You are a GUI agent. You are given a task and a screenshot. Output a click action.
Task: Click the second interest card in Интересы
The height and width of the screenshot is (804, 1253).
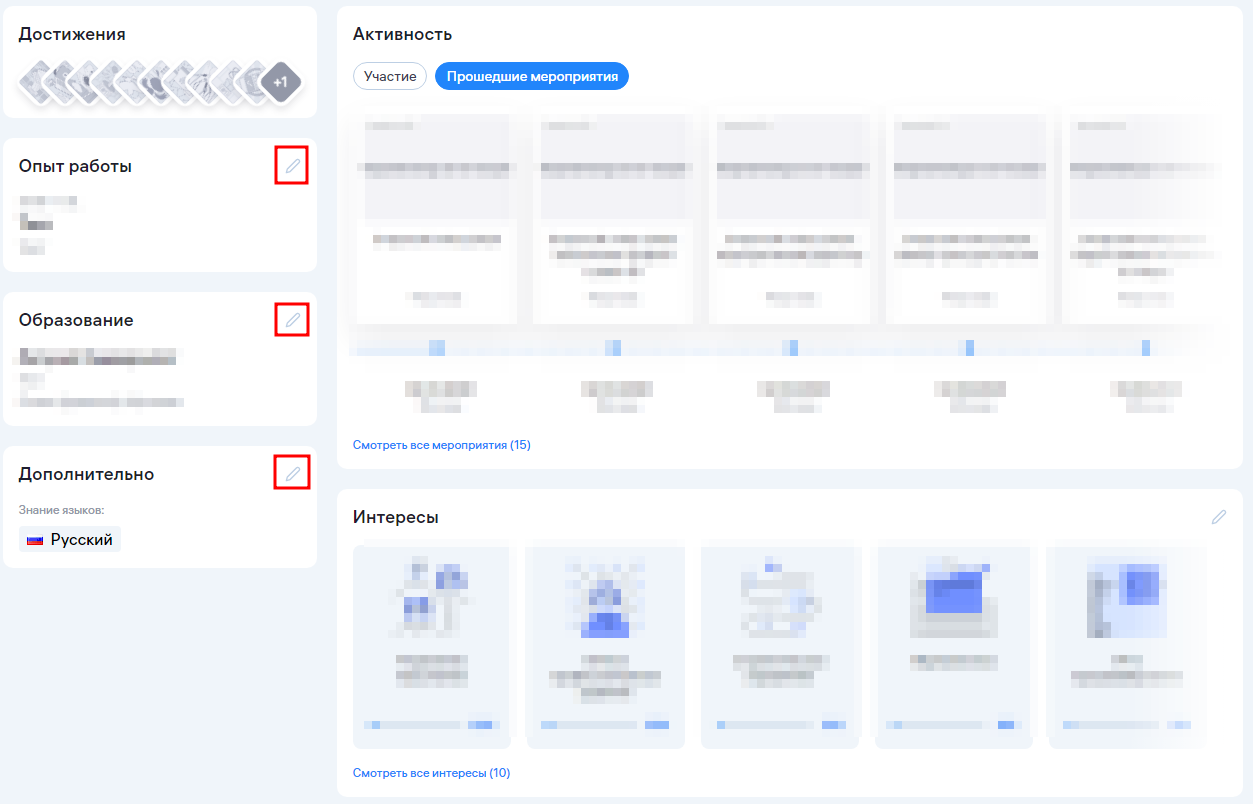pyautogui.click(x=605, y=645)
